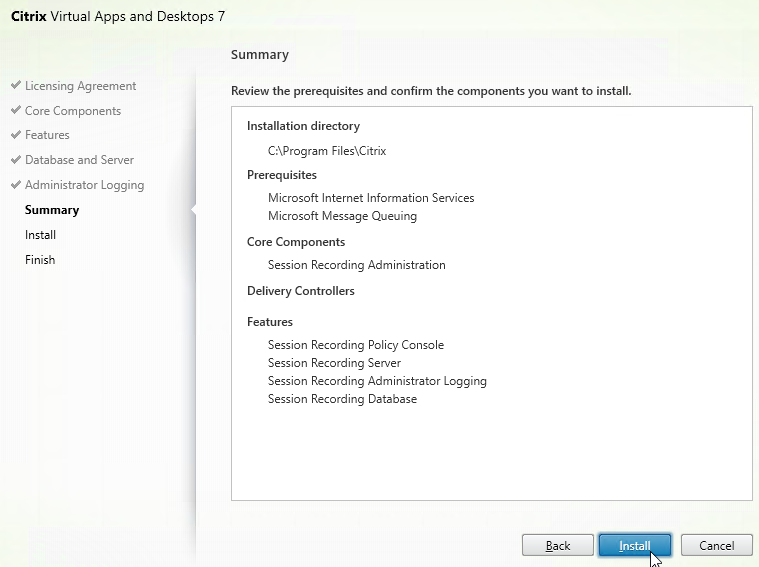Screen dimensions: 759x567
Task: Click the Citrix Virtual Apps and Desktops 7 title
Action: coord(118,16)
